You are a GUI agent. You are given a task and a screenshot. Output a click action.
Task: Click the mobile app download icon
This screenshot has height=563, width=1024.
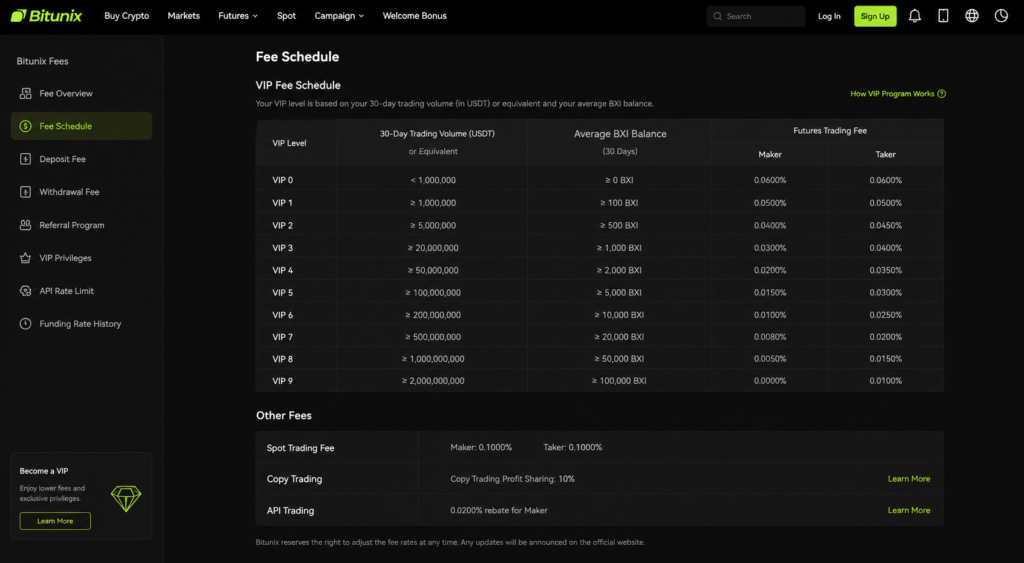pos(943,16)
